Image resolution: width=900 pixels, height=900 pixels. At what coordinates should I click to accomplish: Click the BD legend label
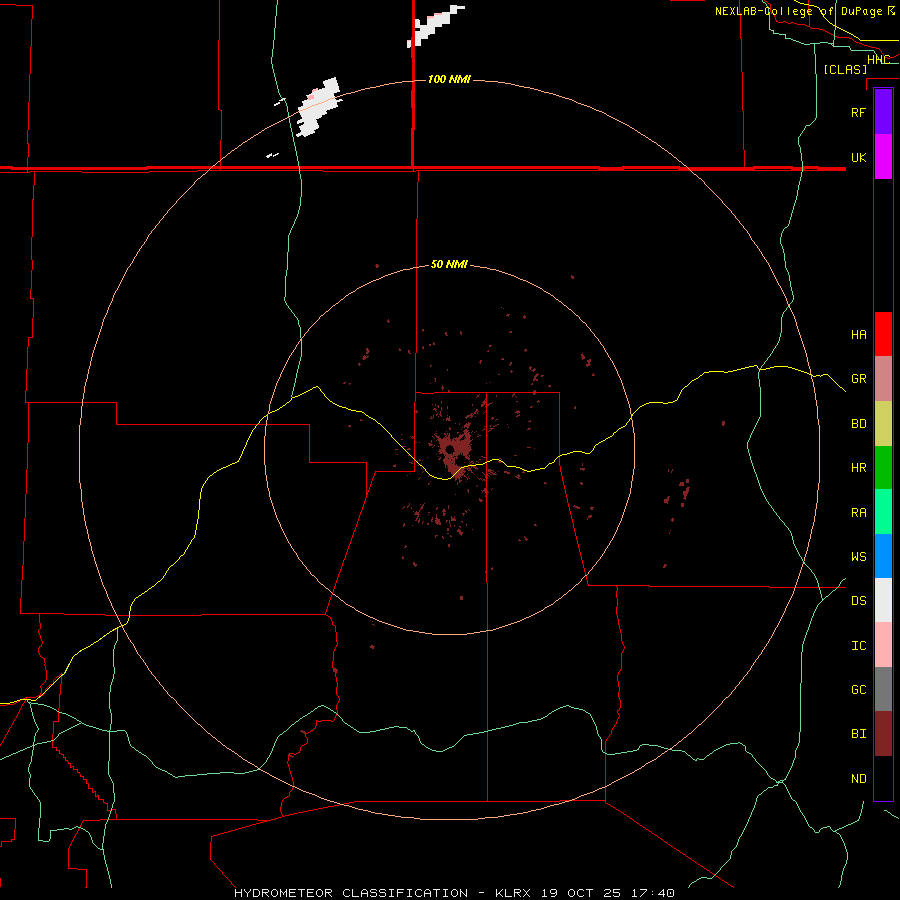pos(858,424)
